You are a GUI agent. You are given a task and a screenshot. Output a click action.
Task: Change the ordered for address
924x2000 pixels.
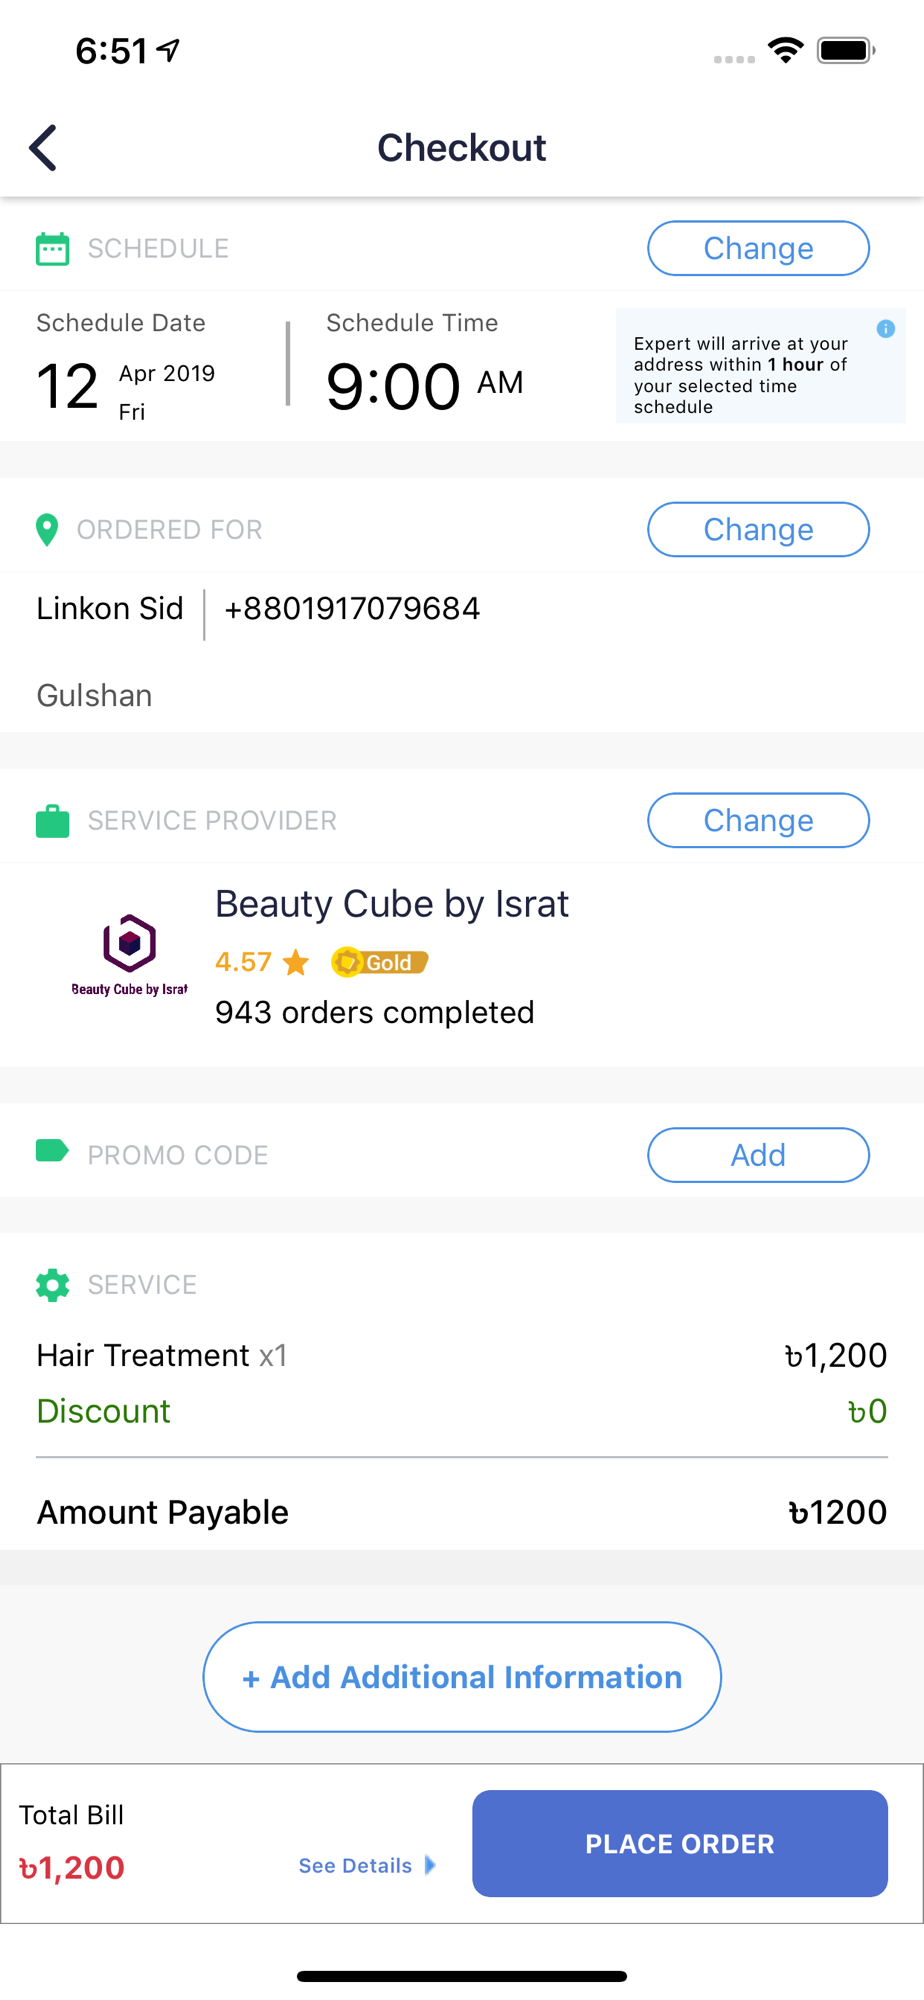coord(758,529)
